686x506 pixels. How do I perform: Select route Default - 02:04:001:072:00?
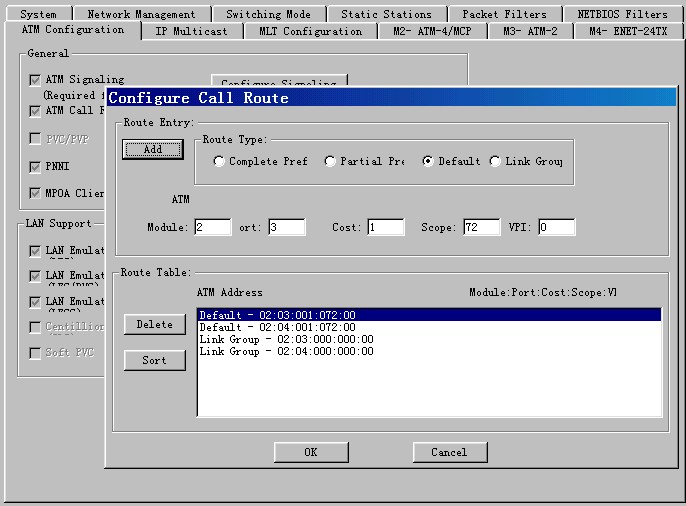[x=277, y=327]
